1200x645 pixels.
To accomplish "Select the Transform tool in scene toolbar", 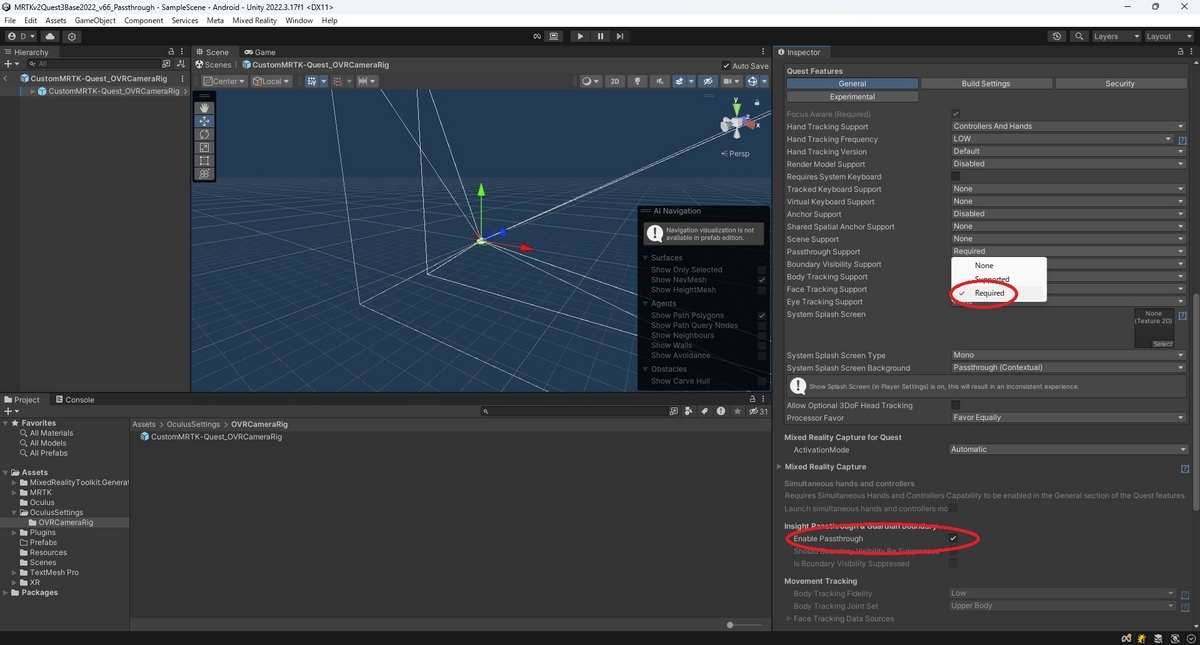I will 204,173.
